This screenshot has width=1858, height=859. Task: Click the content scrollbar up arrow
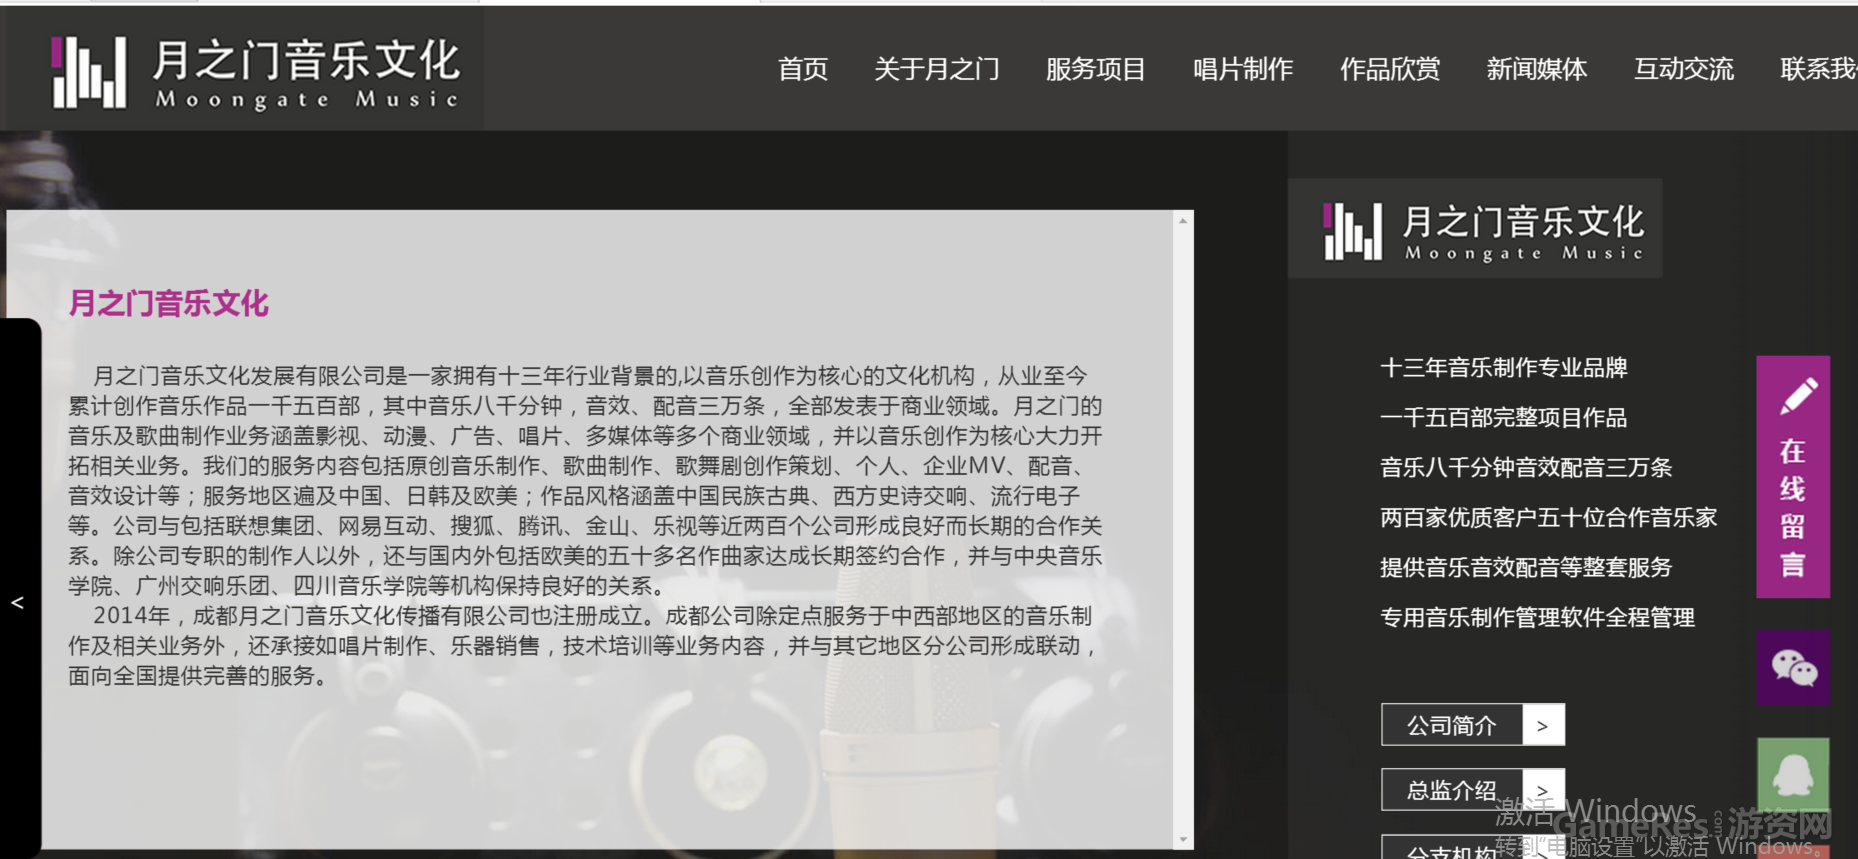point(1184,220)
